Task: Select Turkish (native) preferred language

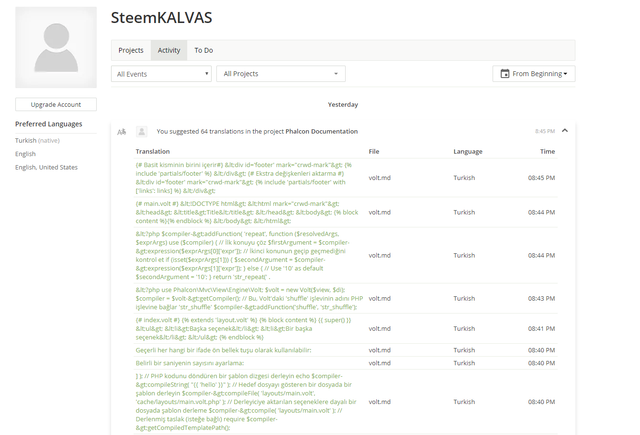Action: 37,140
